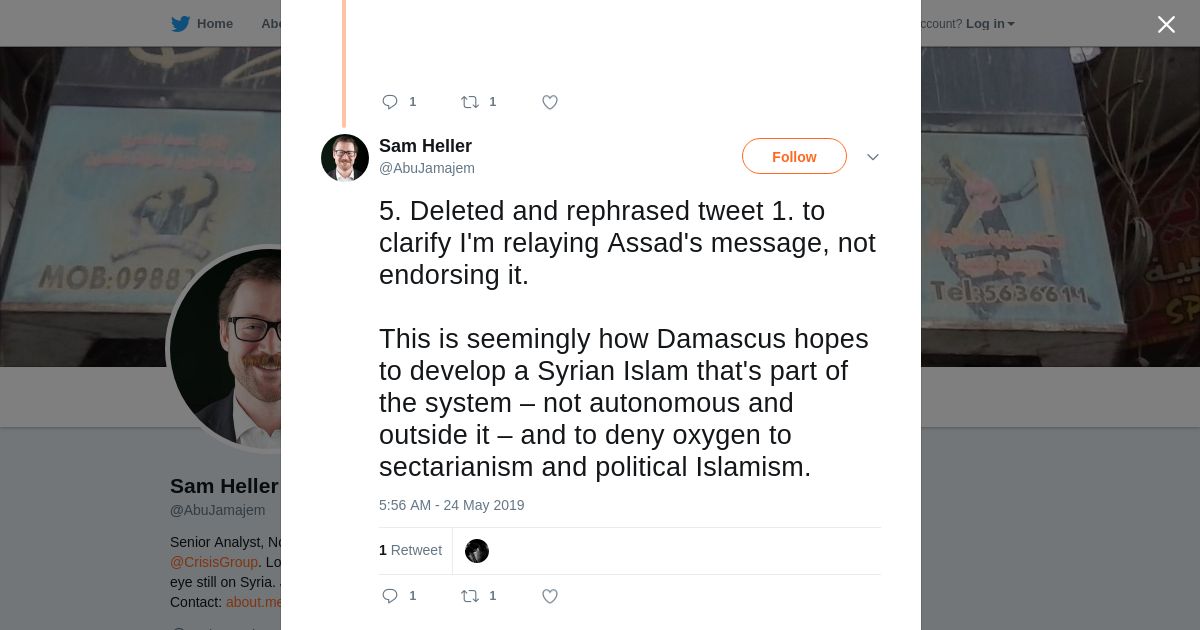
Task: Open the @CrisisGroup profile link
Action: click(x=214, y=562)
